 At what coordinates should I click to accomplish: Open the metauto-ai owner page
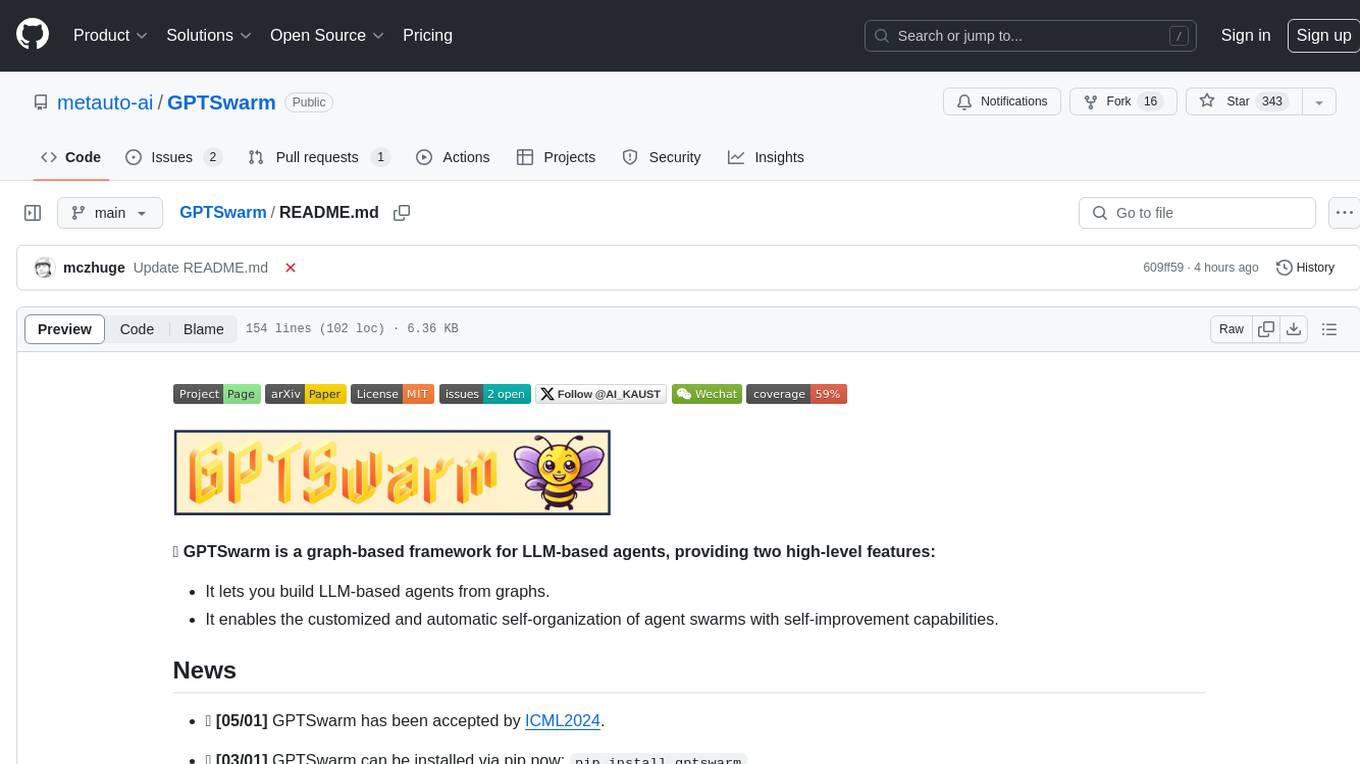[105, 102]
